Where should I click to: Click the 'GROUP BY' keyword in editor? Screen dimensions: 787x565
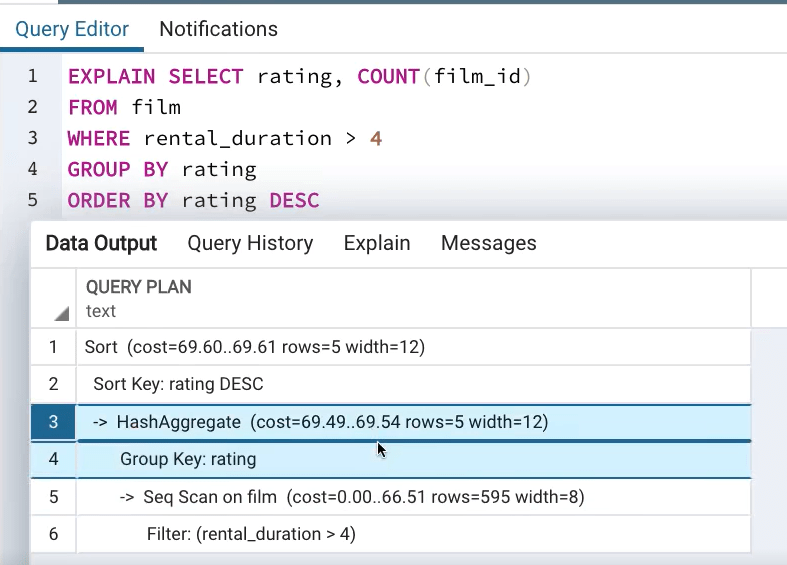pos(118,170)
